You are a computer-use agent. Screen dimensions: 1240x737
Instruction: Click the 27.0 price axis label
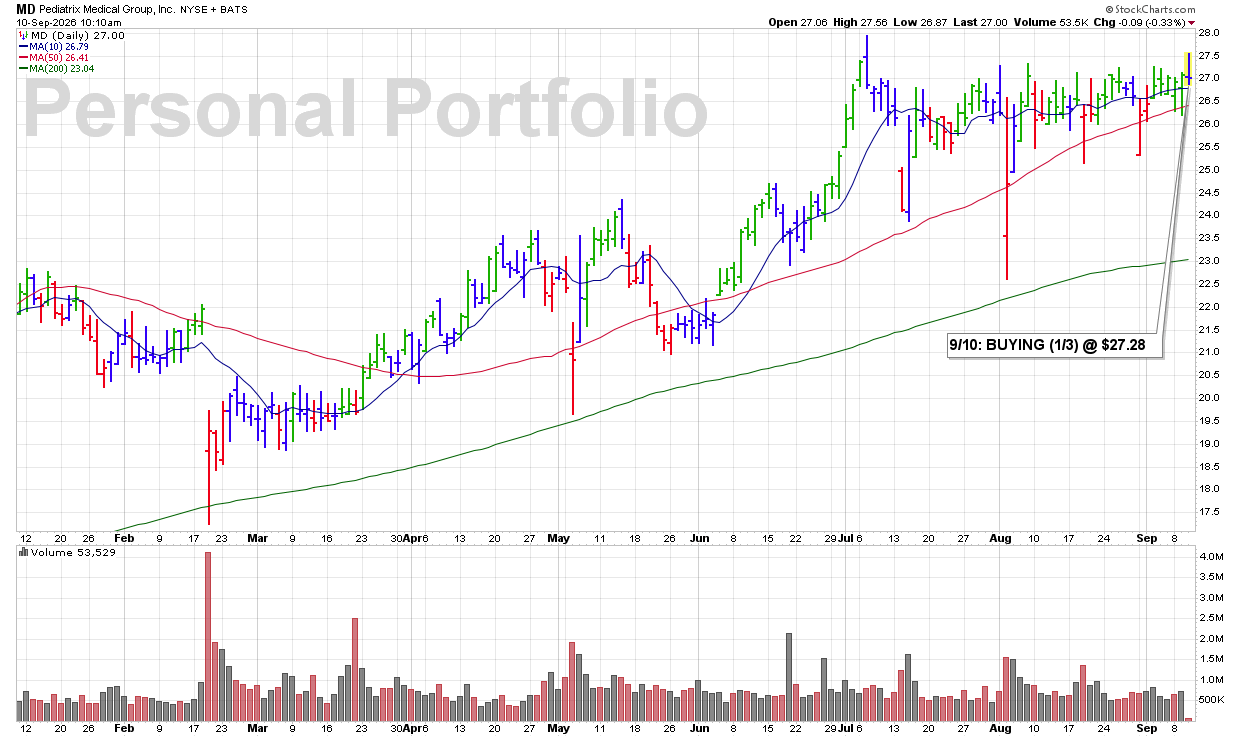(1209, 78)
